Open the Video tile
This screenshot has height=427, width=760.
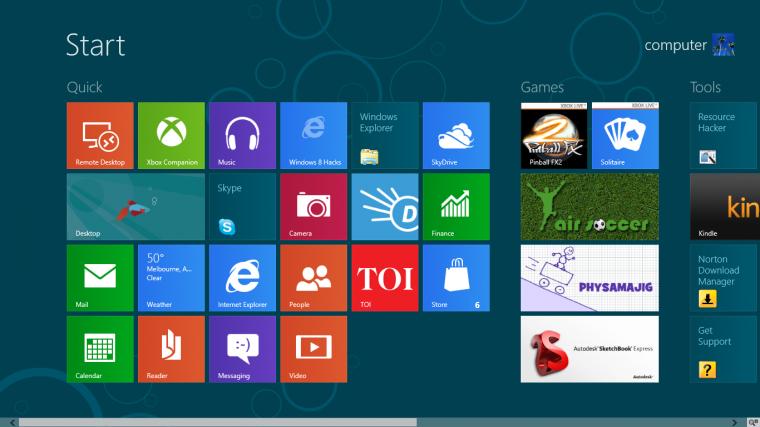(314, 349)
